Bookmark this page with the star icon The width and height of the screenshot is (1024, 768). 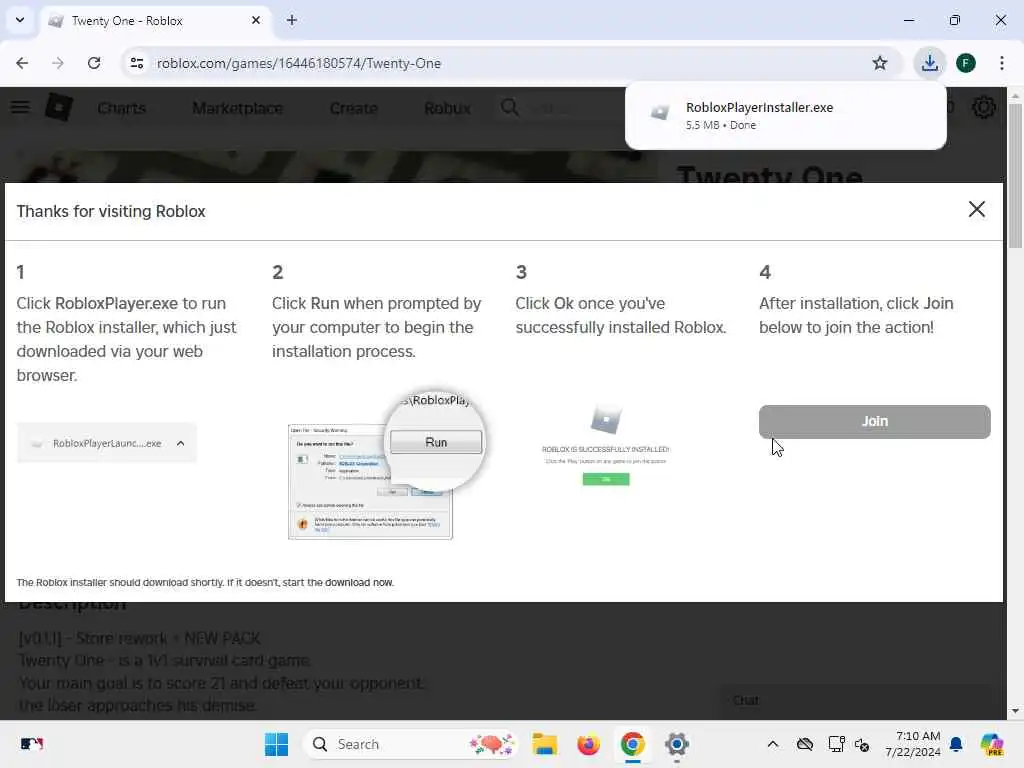click(880, 63)
